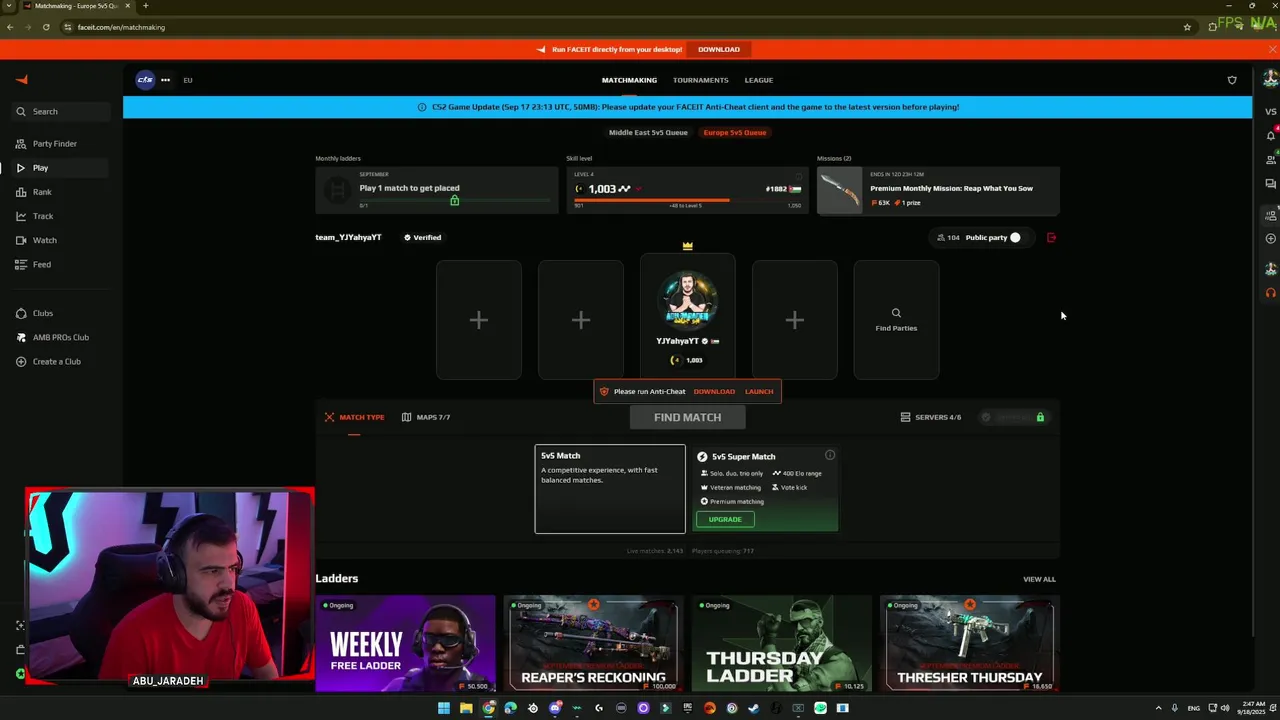Select the 5v5 Super Match card
Image resolution: width=1280 pixels, height=720 pixels.
(x=765, y=489)
